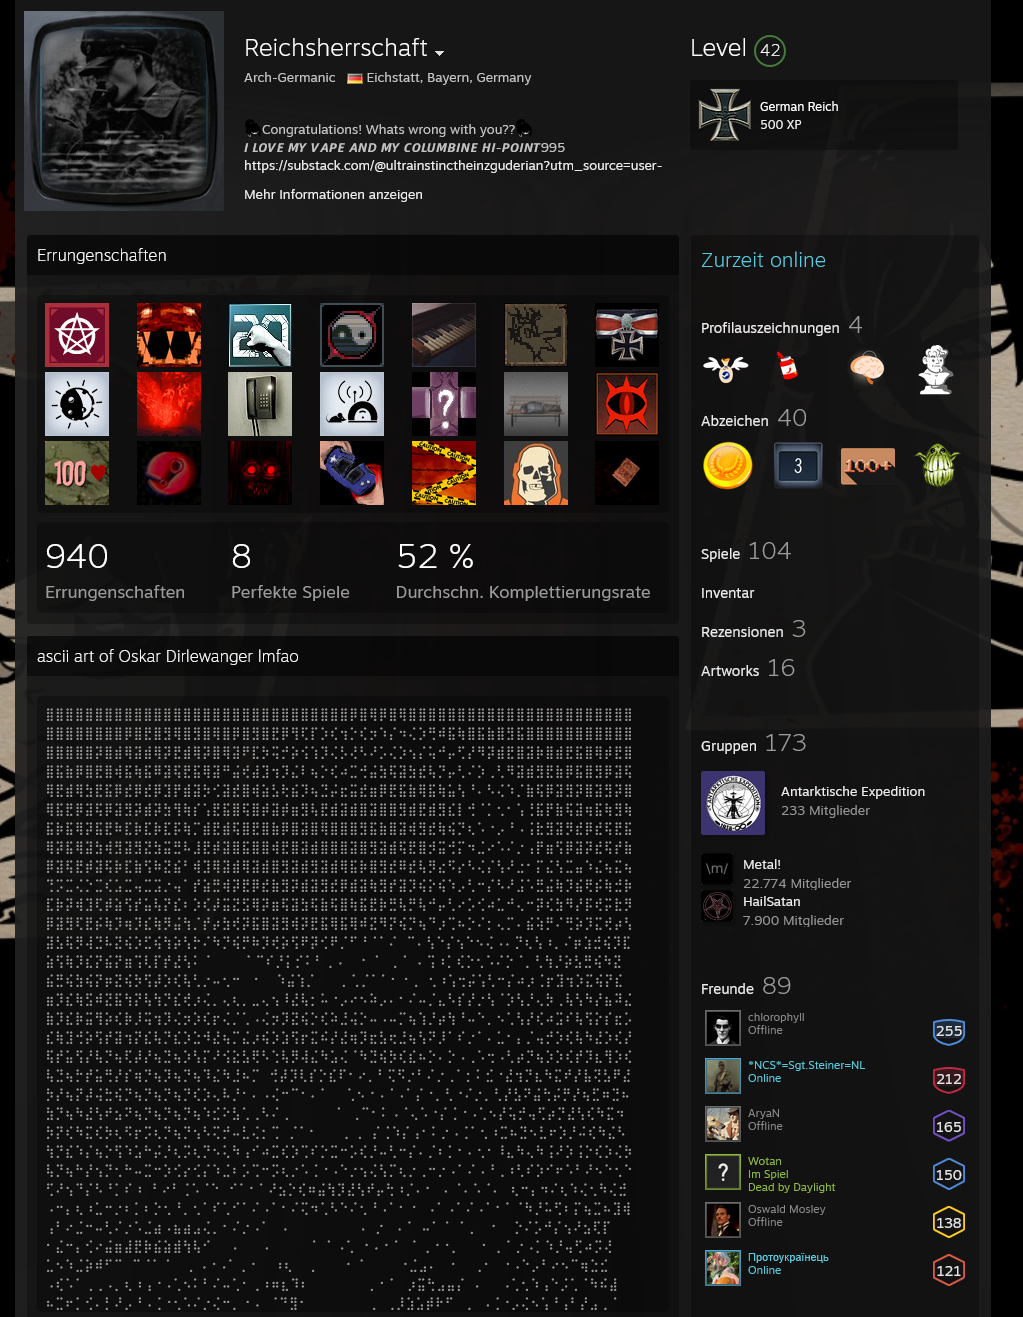Open the dropdown arrow beside the profile name
The height and width of the screenshot is (1317, 1023).
click(440, 52)
